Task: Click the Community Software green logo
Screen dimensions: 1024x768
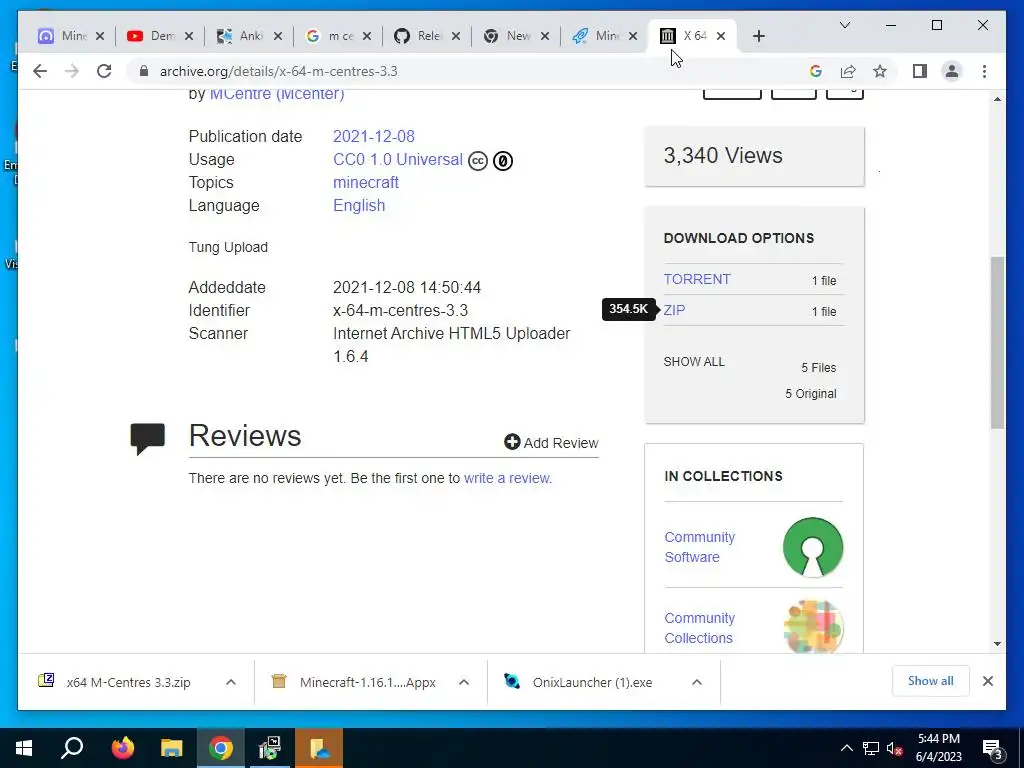Action: point(813,547)
